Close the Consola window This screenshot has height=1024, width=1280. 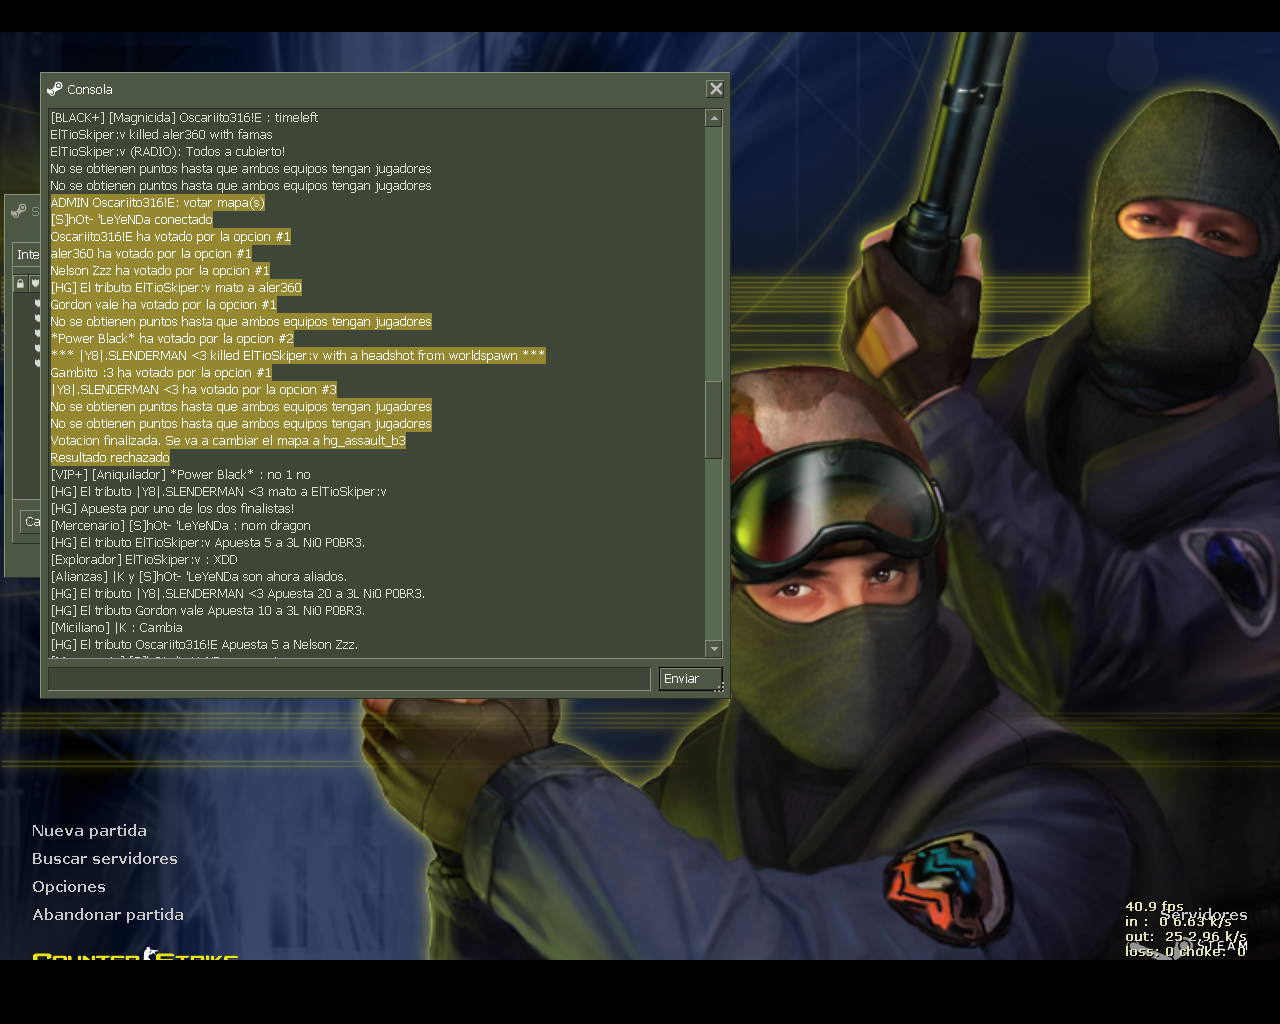716,89
